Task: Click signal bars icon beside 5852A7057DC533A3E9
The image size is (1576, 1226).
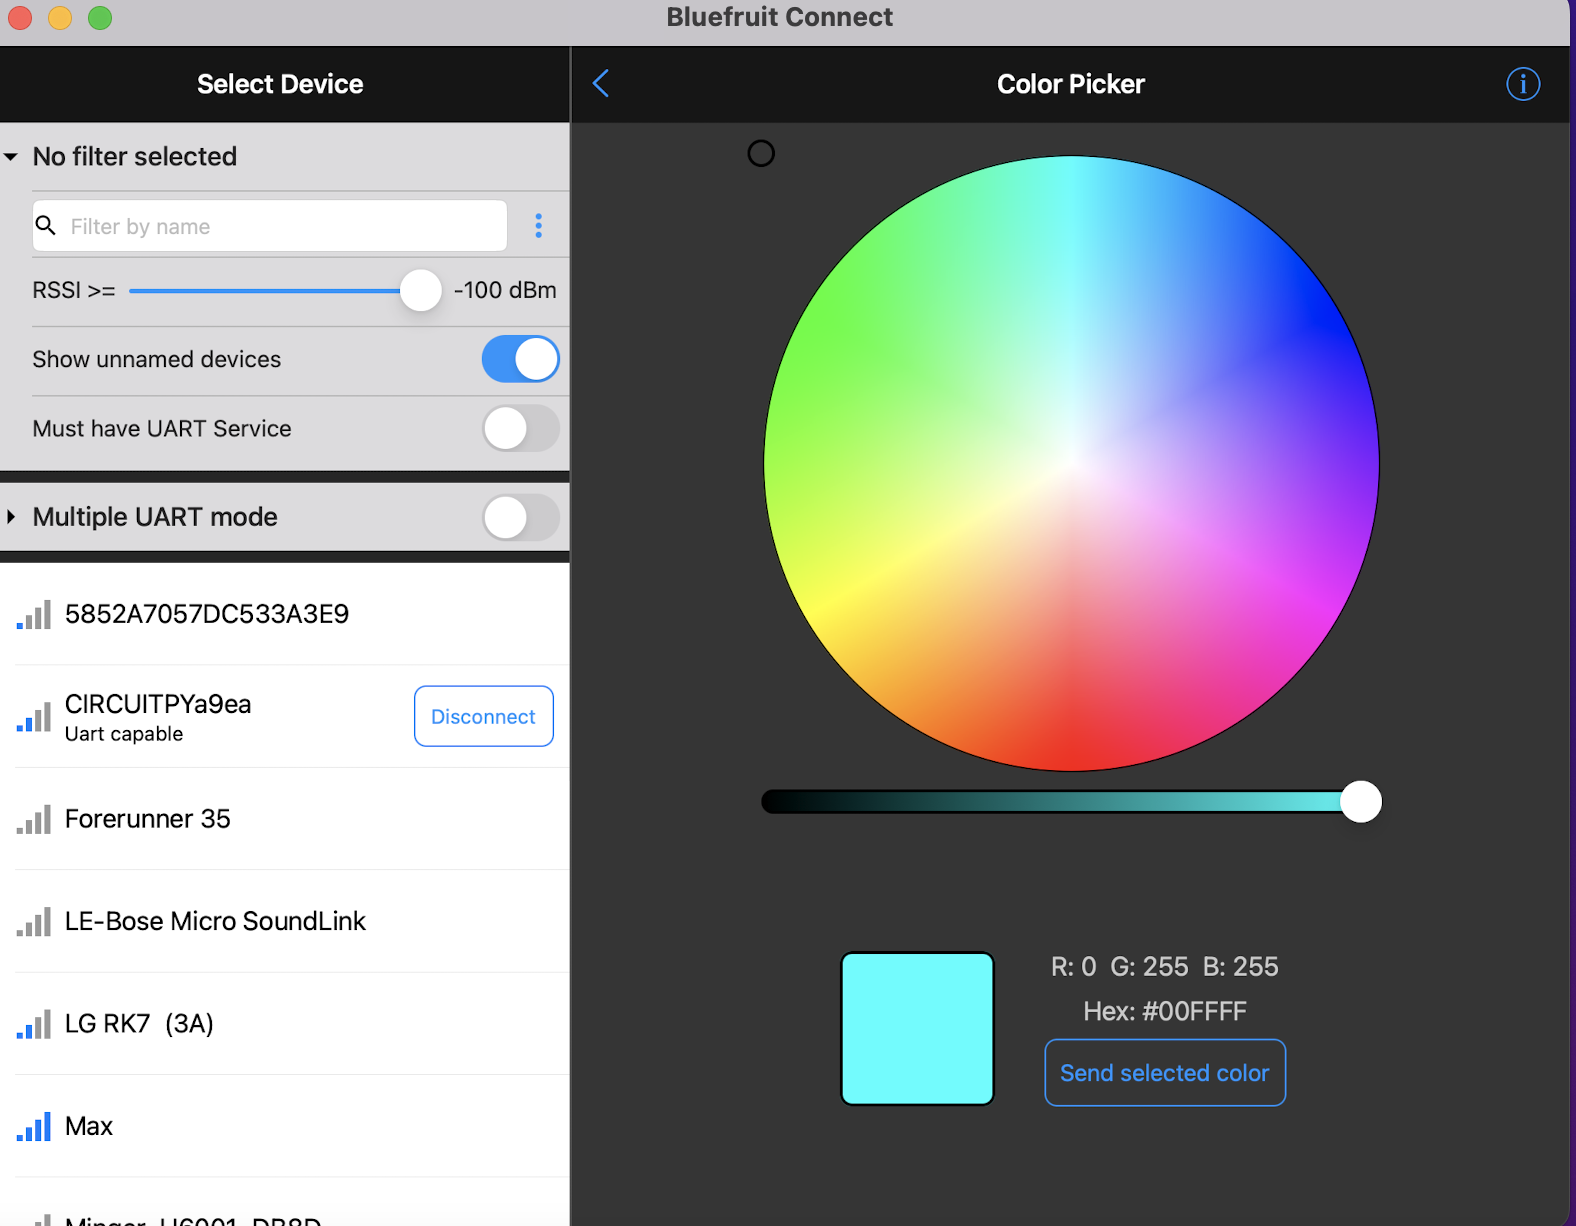Action: click(x=34, y=615)
